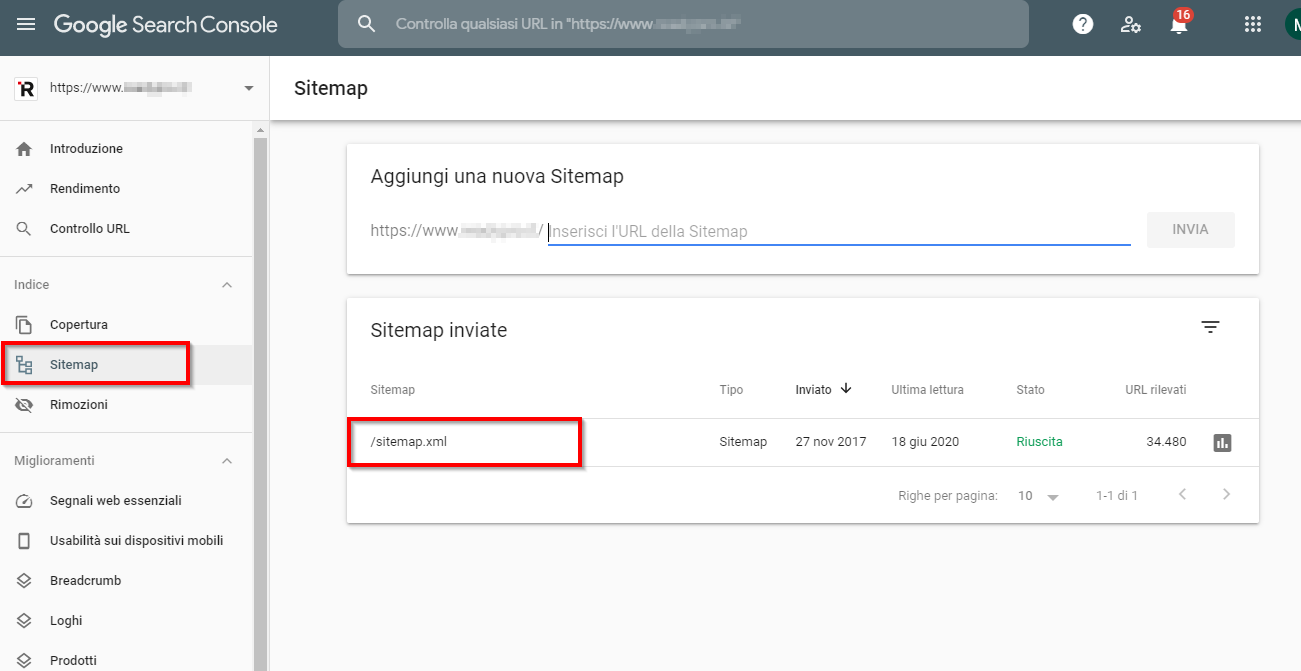Click the Riuscita status text
1301x671 pixels.
(1039, 442)
